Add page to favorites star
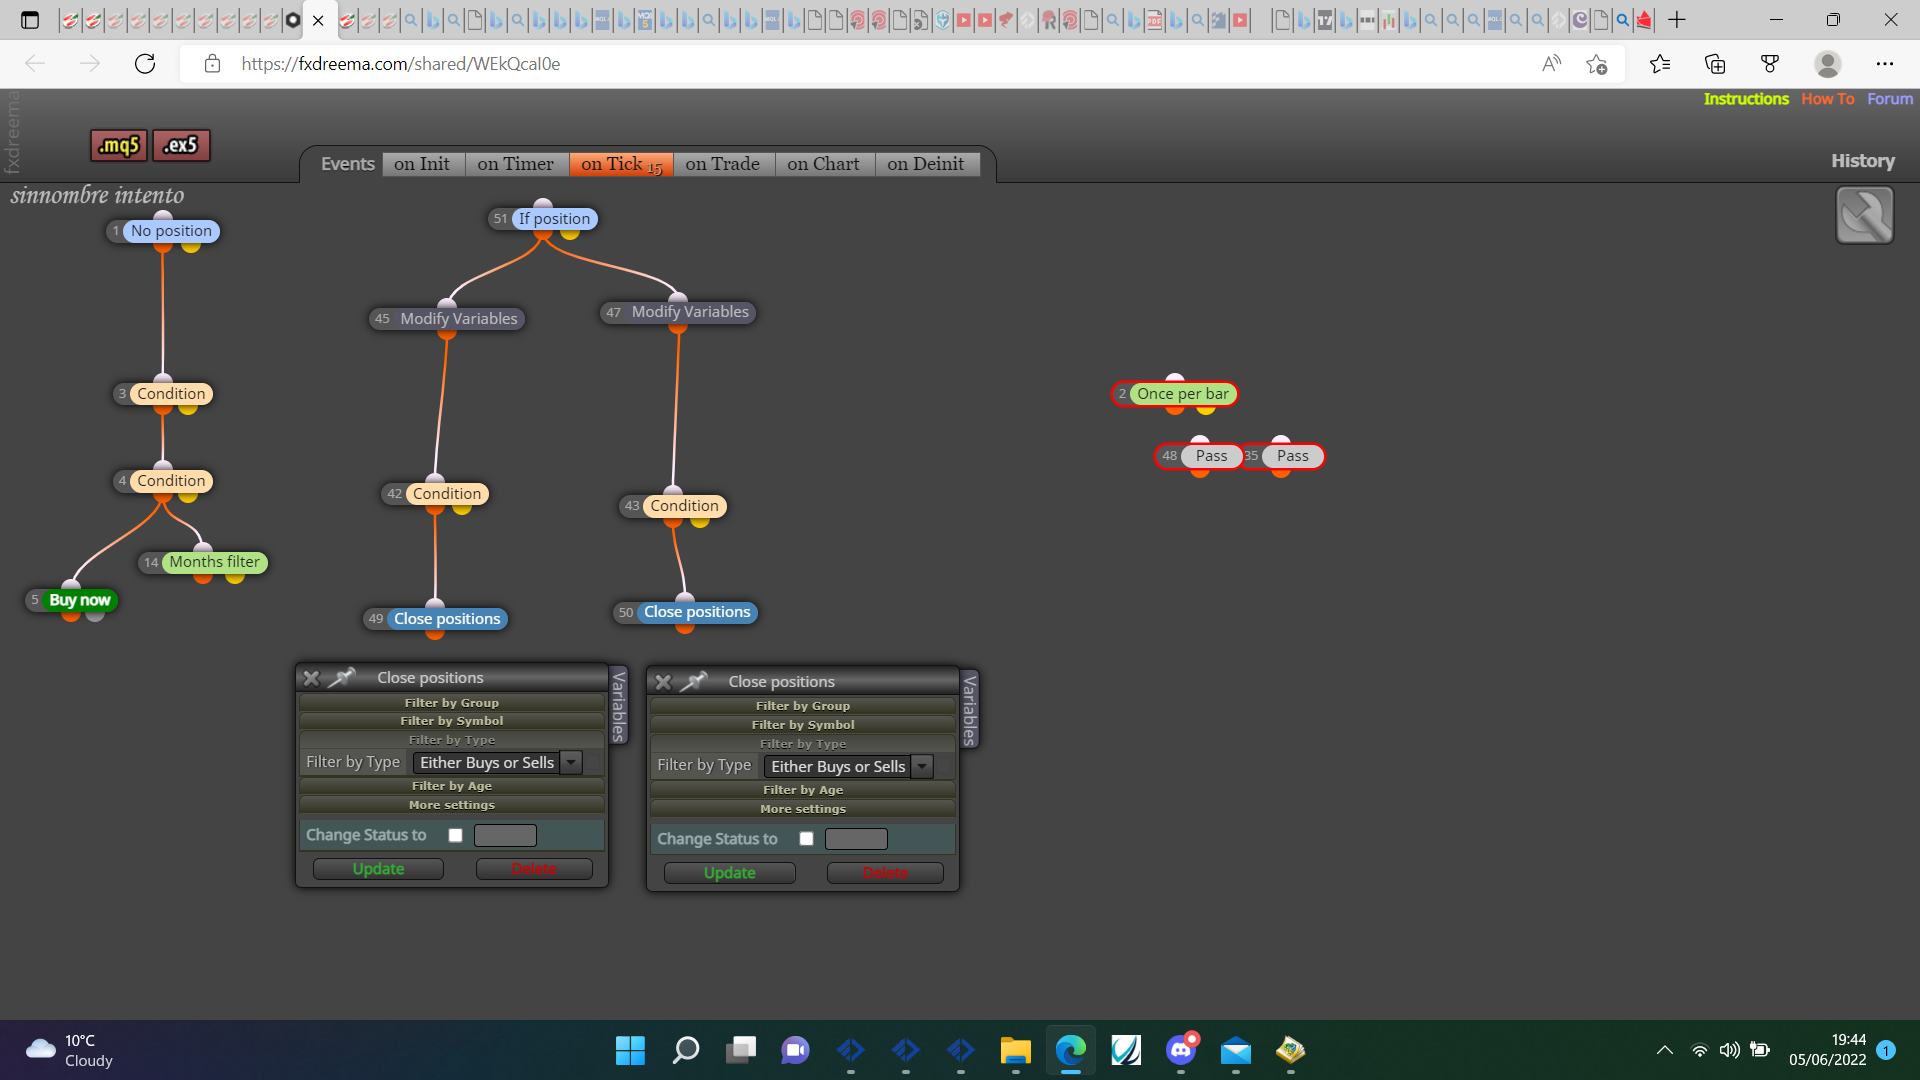This screenshot has width=1920, height=1080. [x=1597, y=64]
